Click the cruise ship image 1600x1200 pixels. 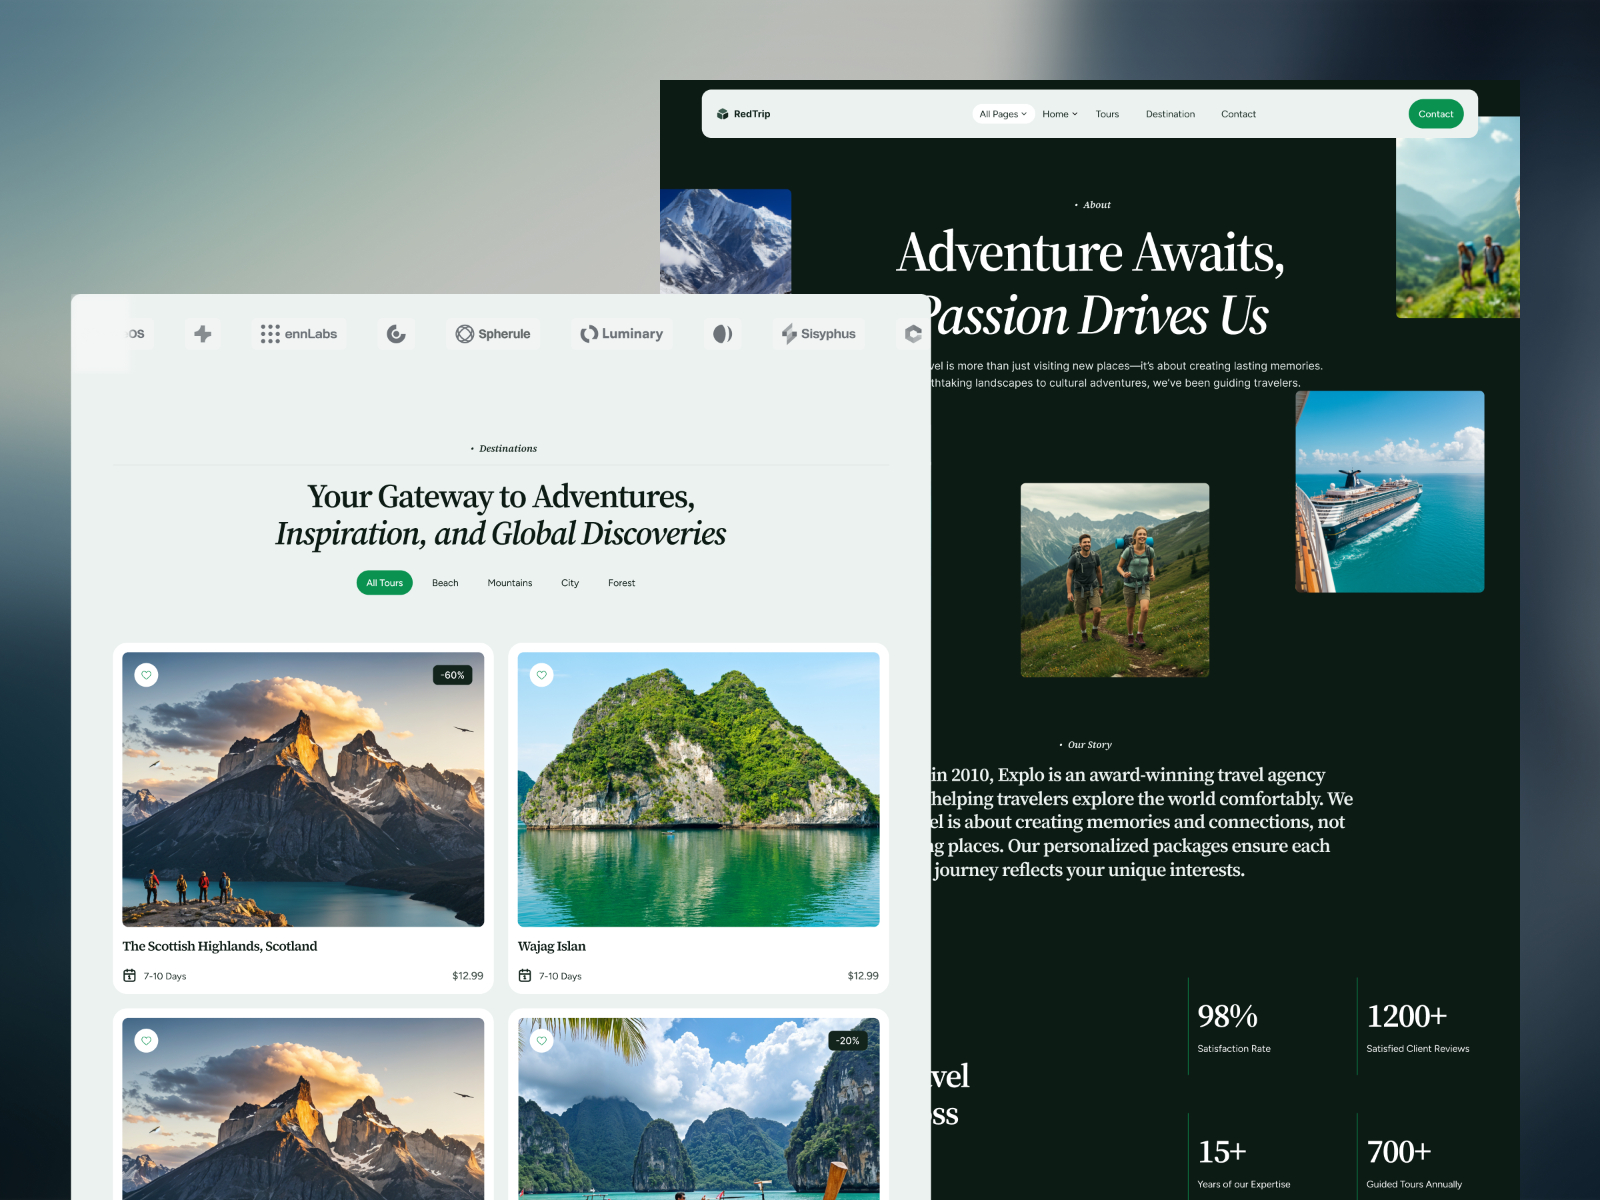[x=1390, y=492]
